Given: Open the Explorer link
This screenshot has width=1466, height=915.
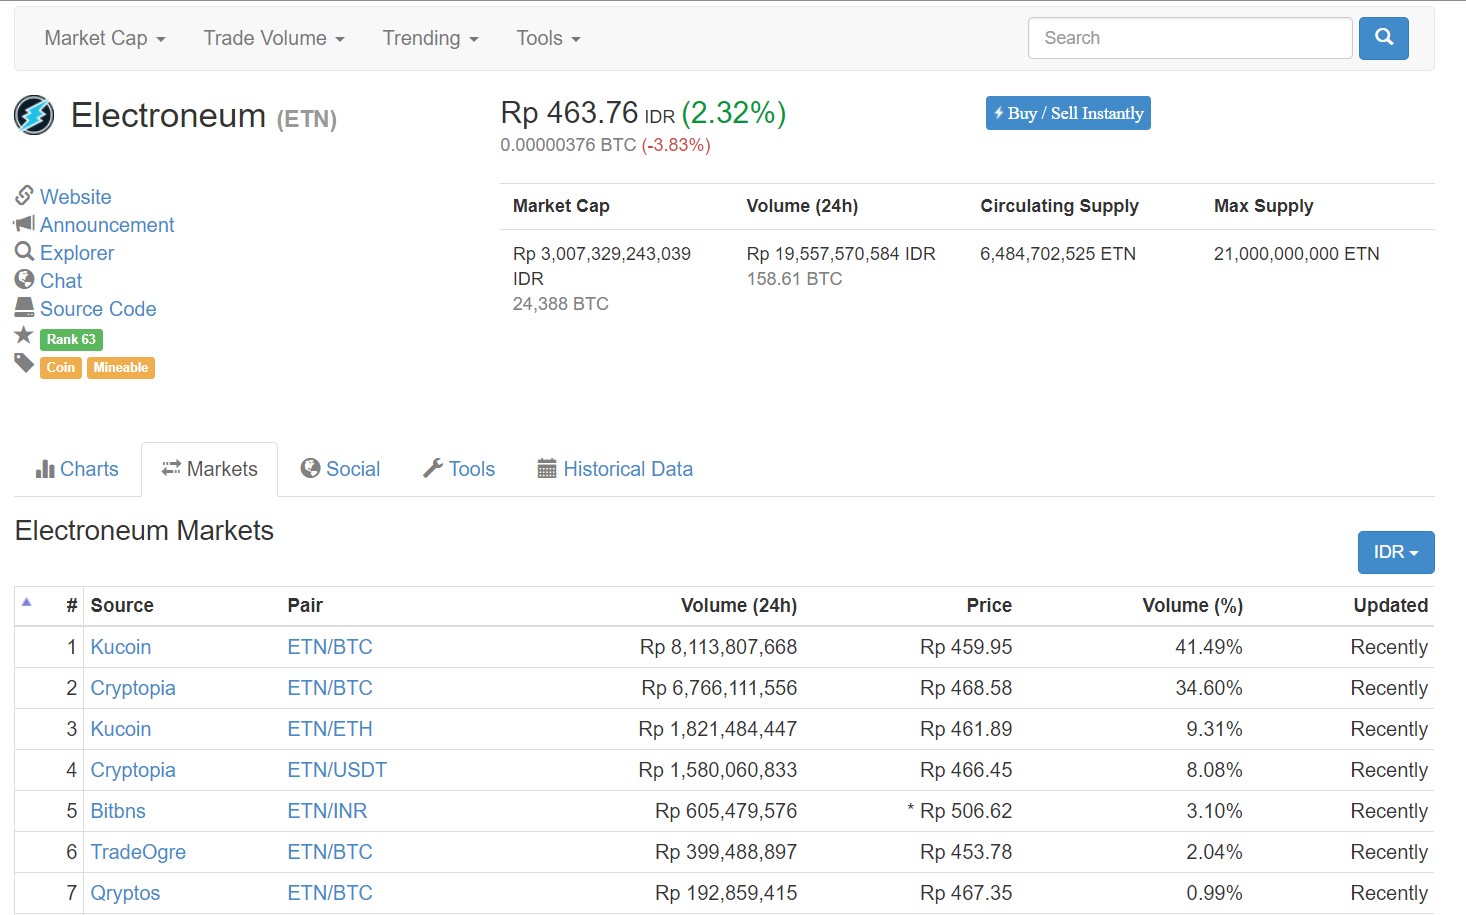Looking at the screenshot, I should tap(77, 253).
